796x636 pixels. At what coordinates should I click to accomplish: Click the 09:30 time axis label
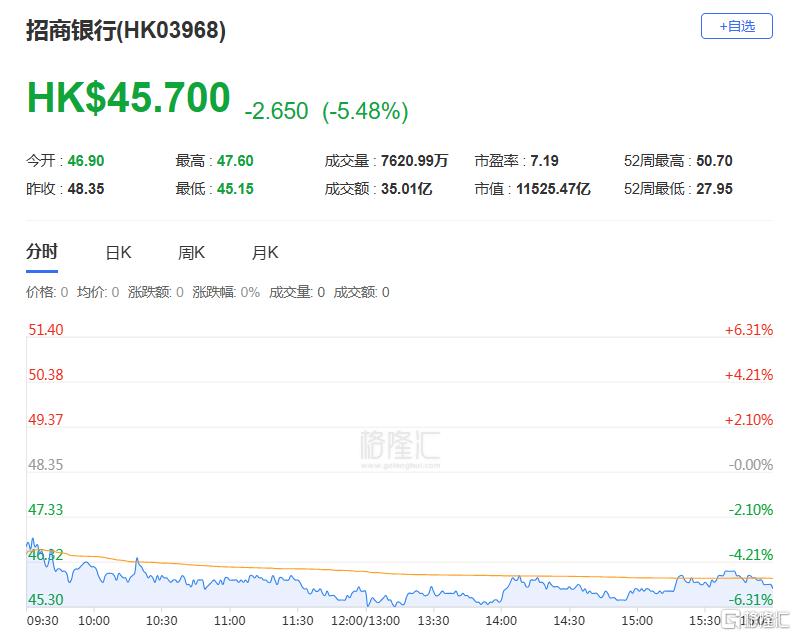pyautogui.click(x=43, y=621)
